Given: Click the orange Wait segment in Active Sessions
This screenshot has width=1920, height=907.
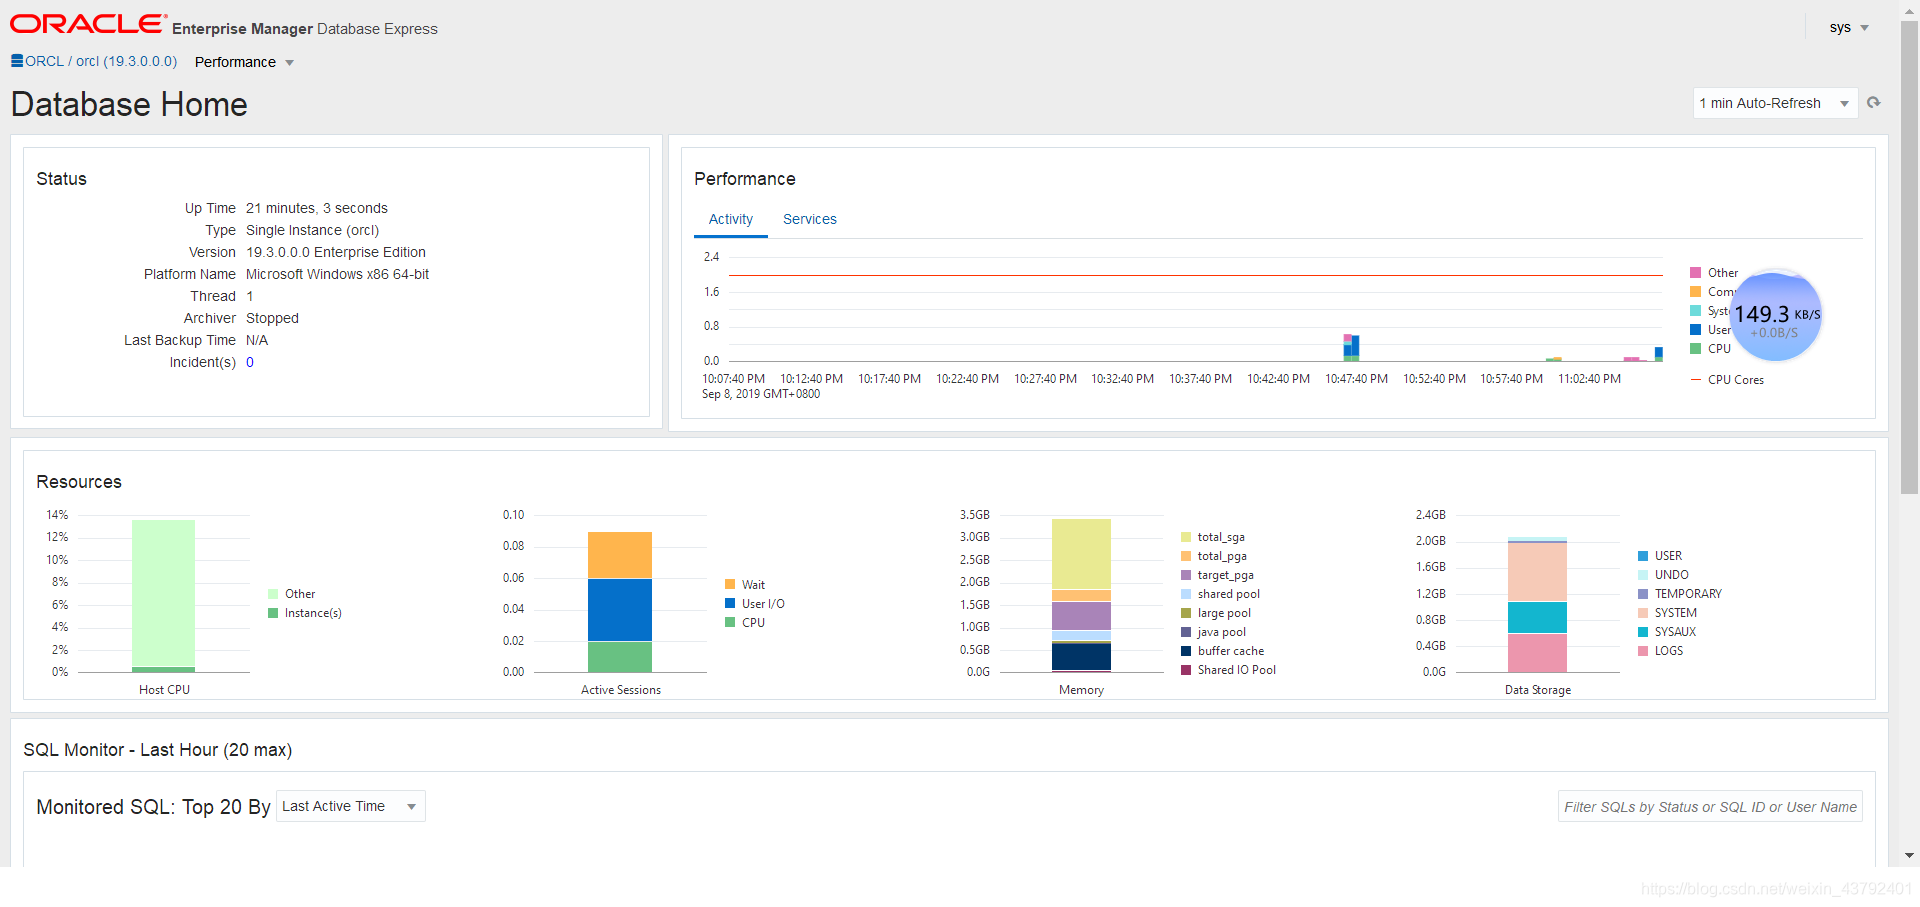Looking at the screenshot, I should (620, 555).
